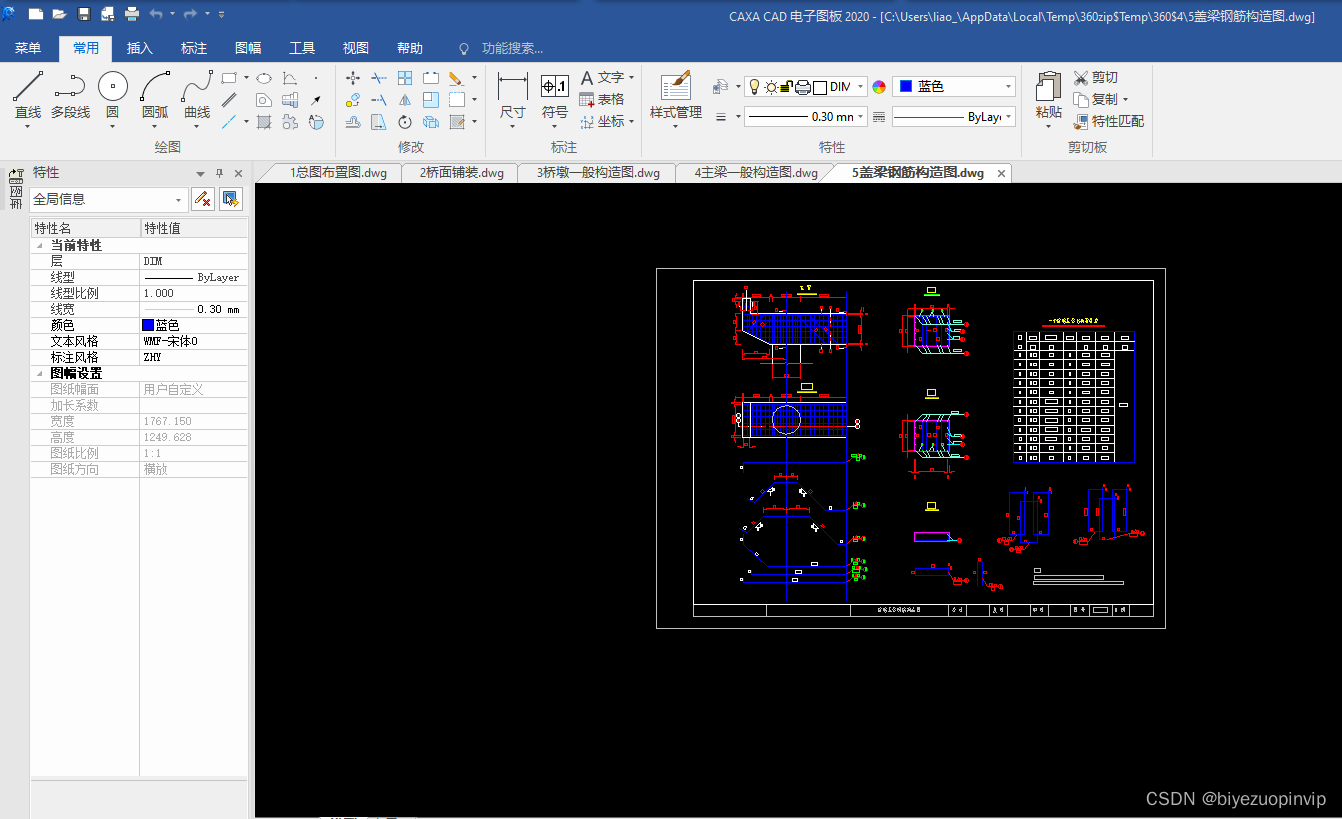Image resolution: width=1342 pixels, height=819 pixels.
Task: Close the 特性 properties panel
Action: pyautogui.click(x=238, y=173)
